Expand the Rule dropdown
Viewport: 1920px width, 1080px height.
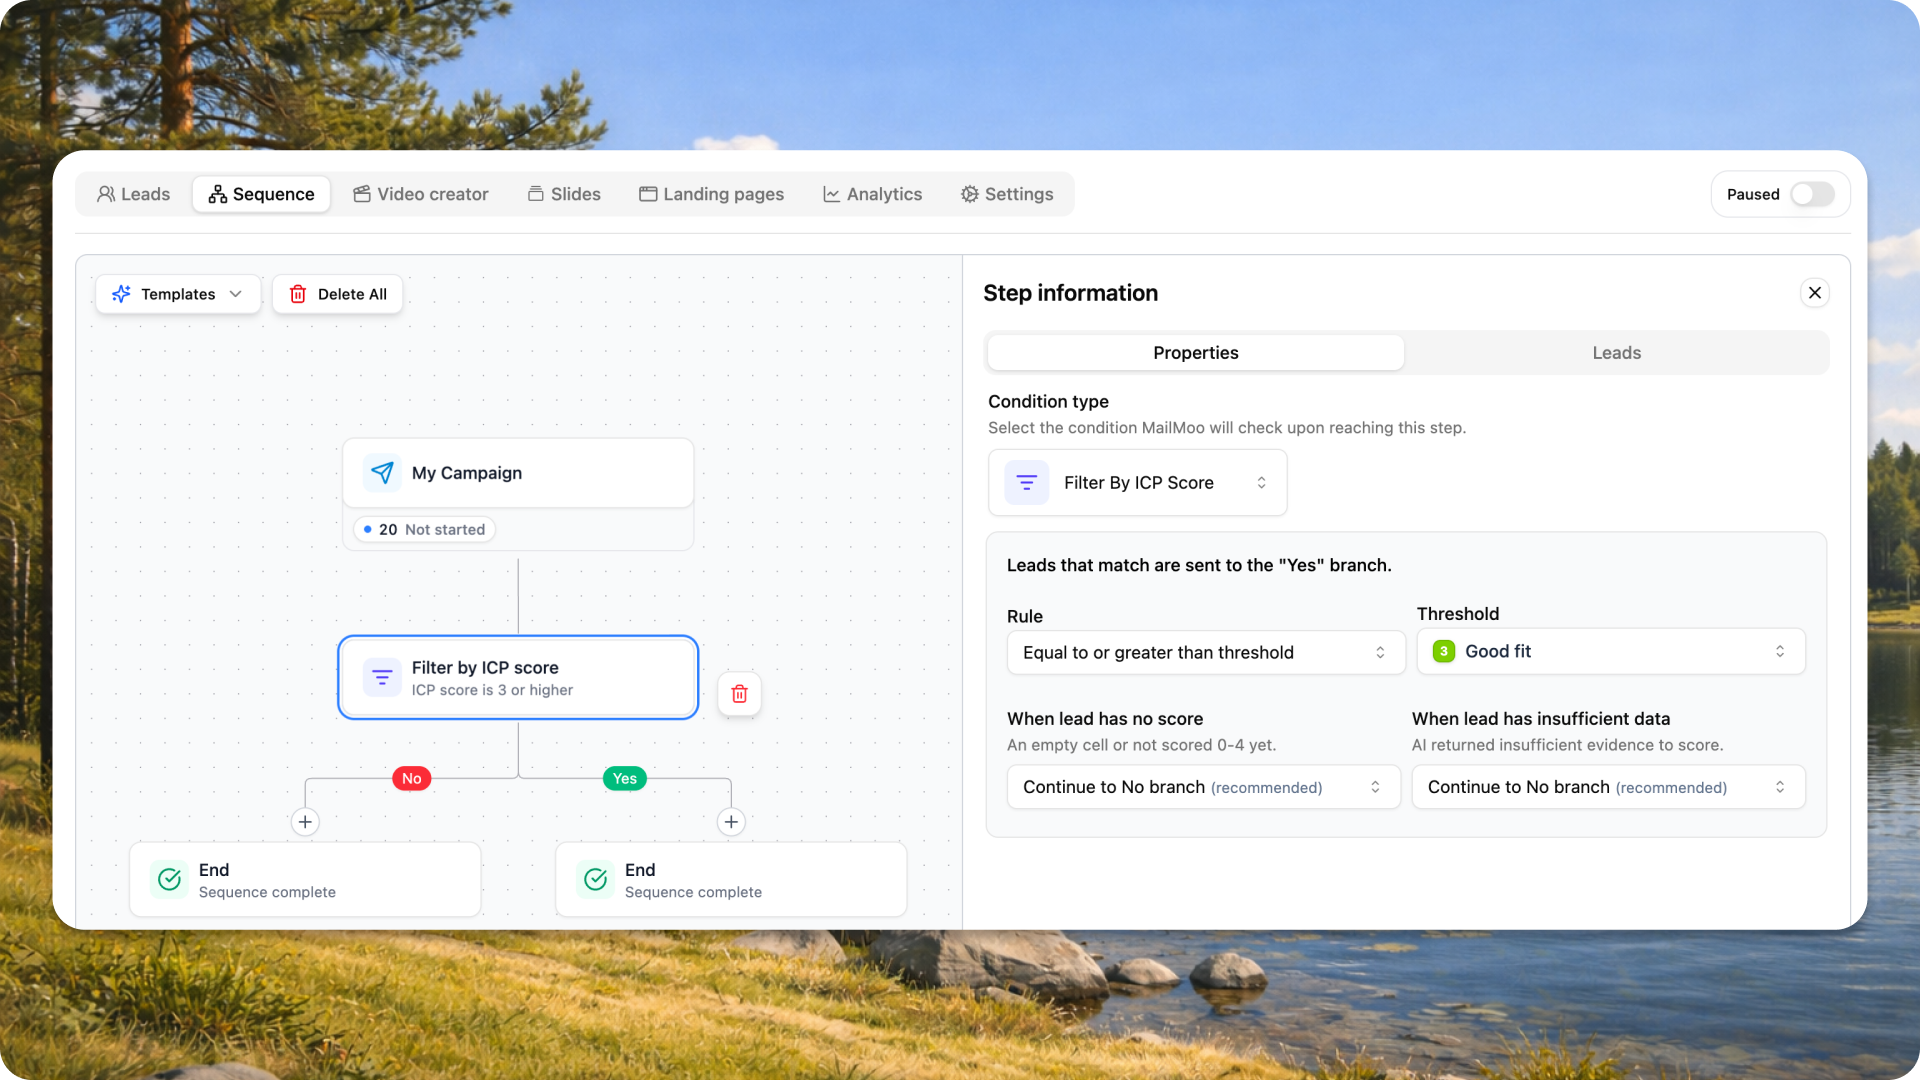pyautogui.click(x=1206, y=652)
